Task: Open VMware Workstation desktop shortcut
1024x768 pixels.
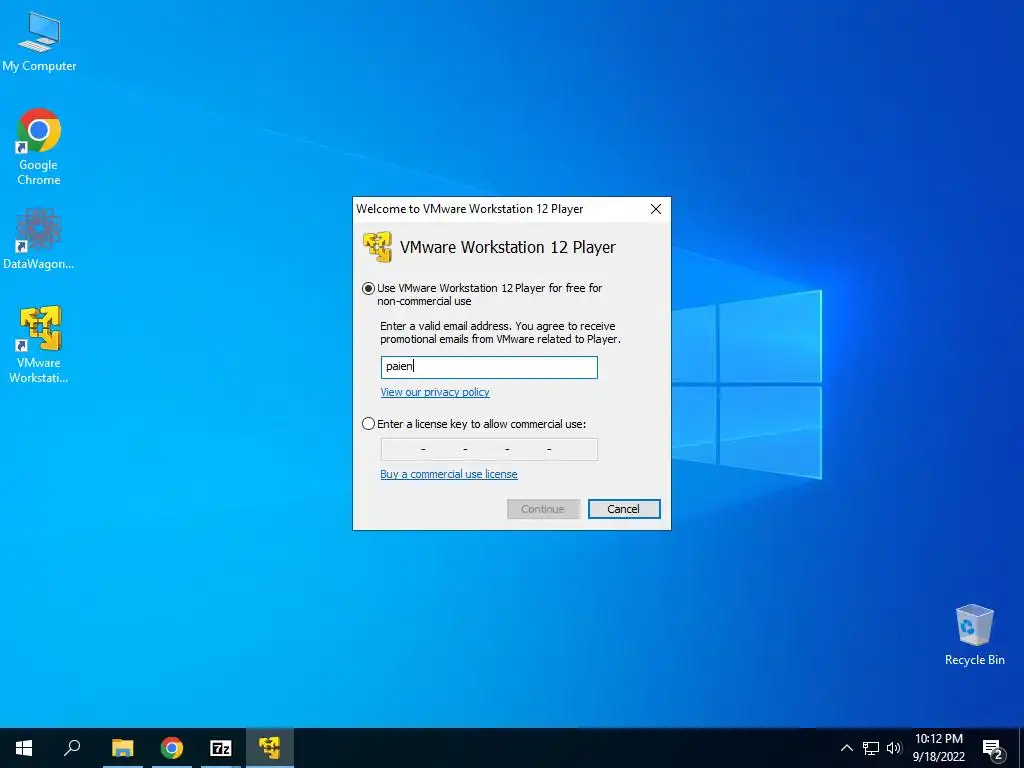Action: [39, 344]
